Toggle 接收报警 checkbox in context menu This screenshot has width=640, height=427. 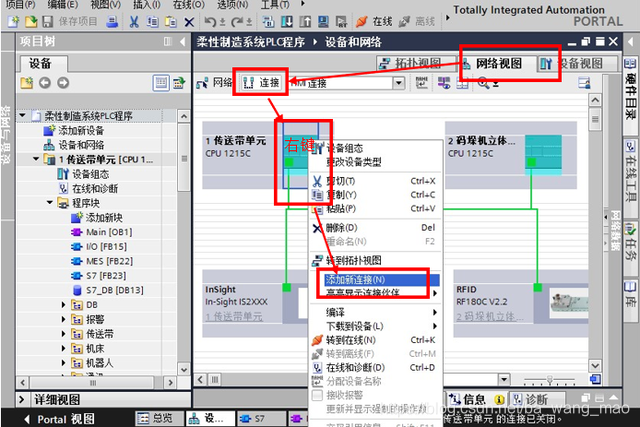coord(317,395)
